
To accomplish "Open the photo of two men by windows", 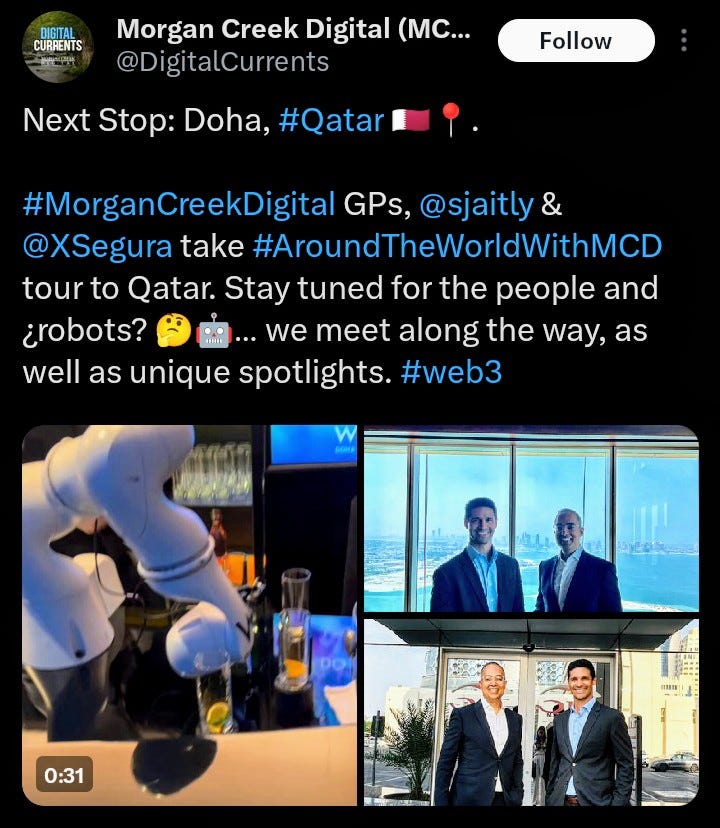I will pos(531,518).
